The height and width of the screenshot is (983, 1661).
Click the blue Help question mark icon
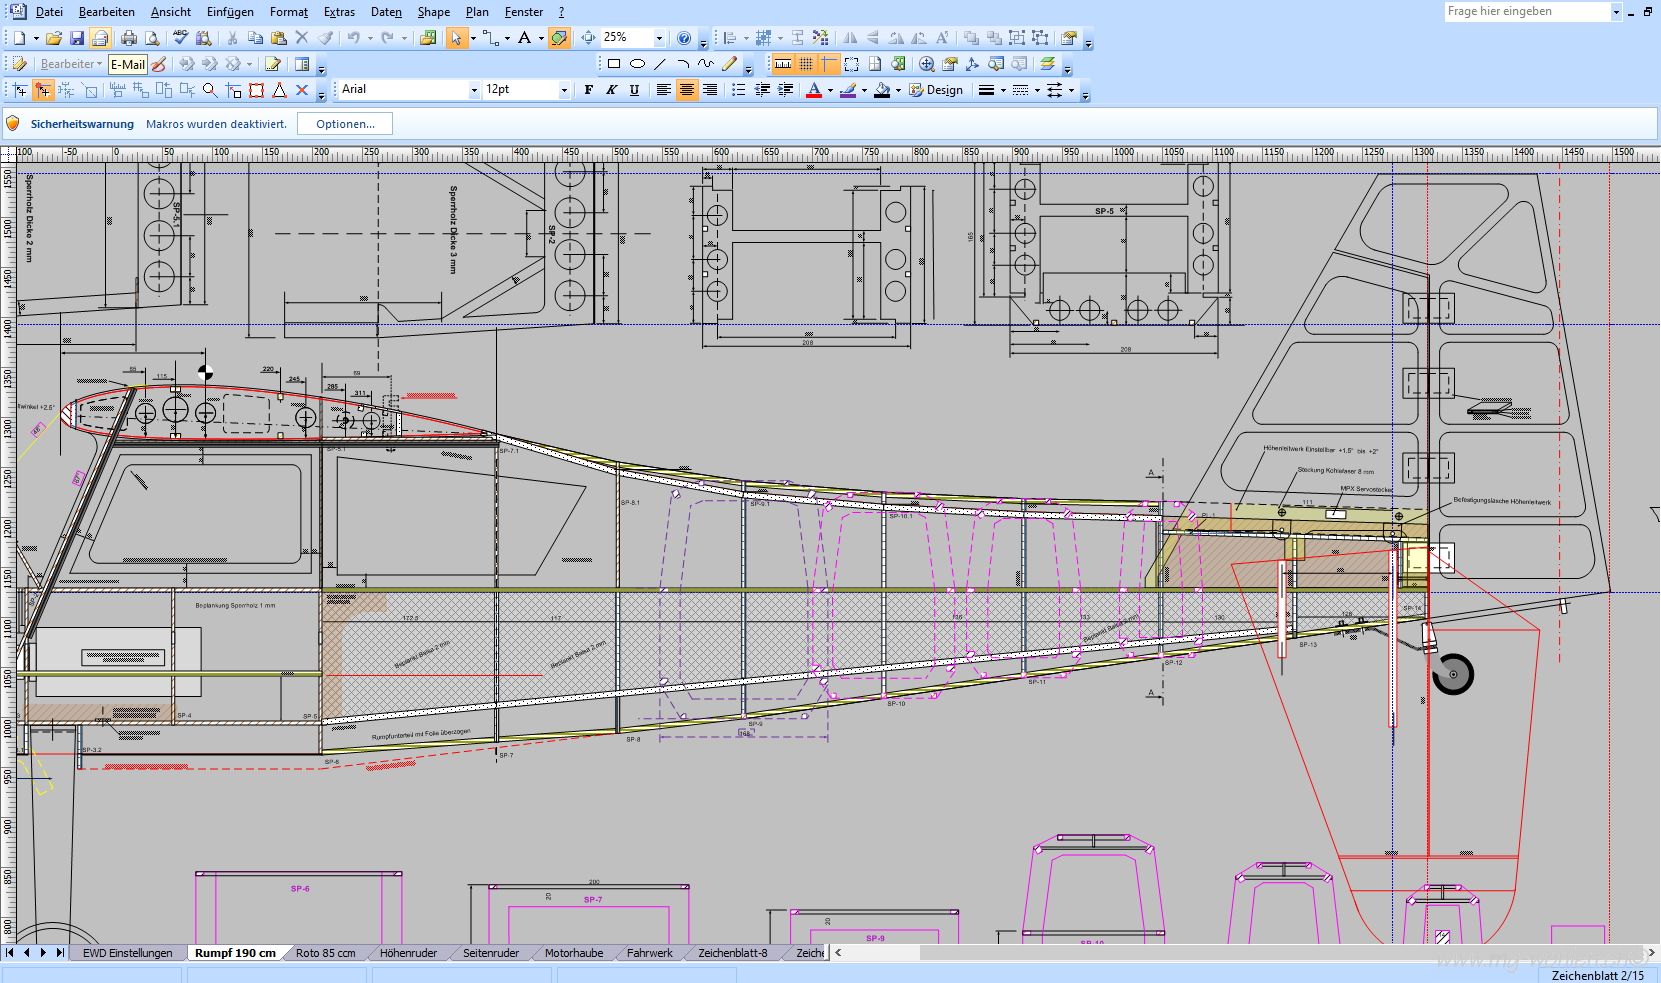pyautogui.click(x=684, y=38)
